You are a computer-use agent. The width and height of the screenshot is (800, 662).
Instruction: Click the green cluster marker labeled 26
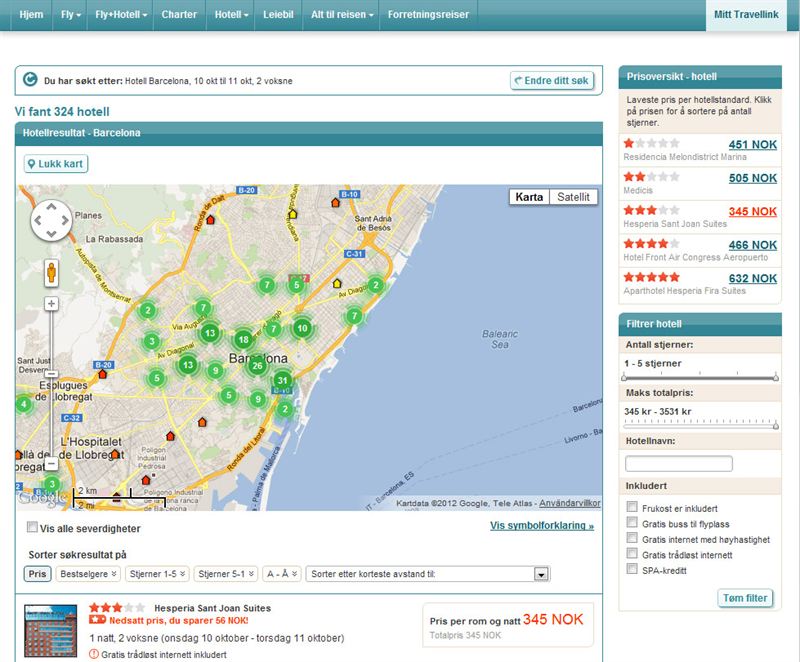257,366
